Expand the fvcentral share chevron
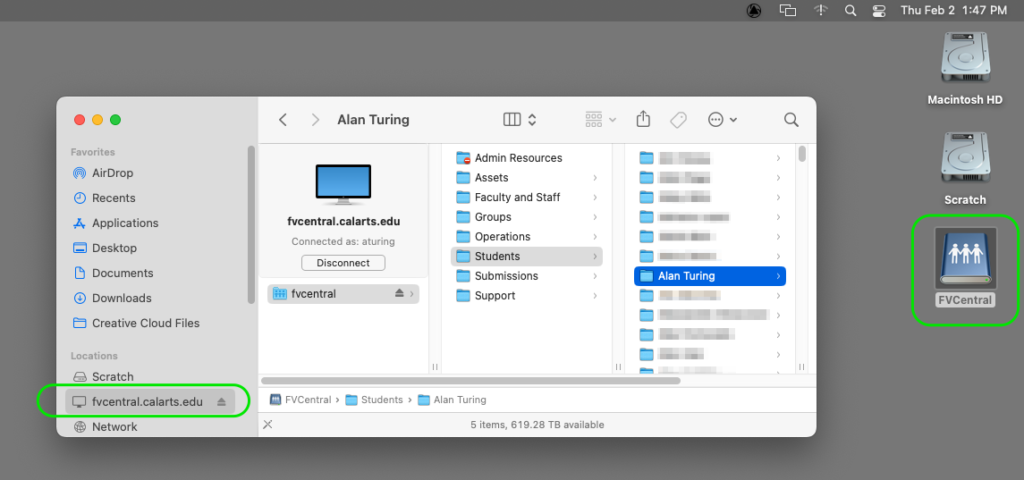The width and height of the screenshot is (1024, 480). coord(411,294)
